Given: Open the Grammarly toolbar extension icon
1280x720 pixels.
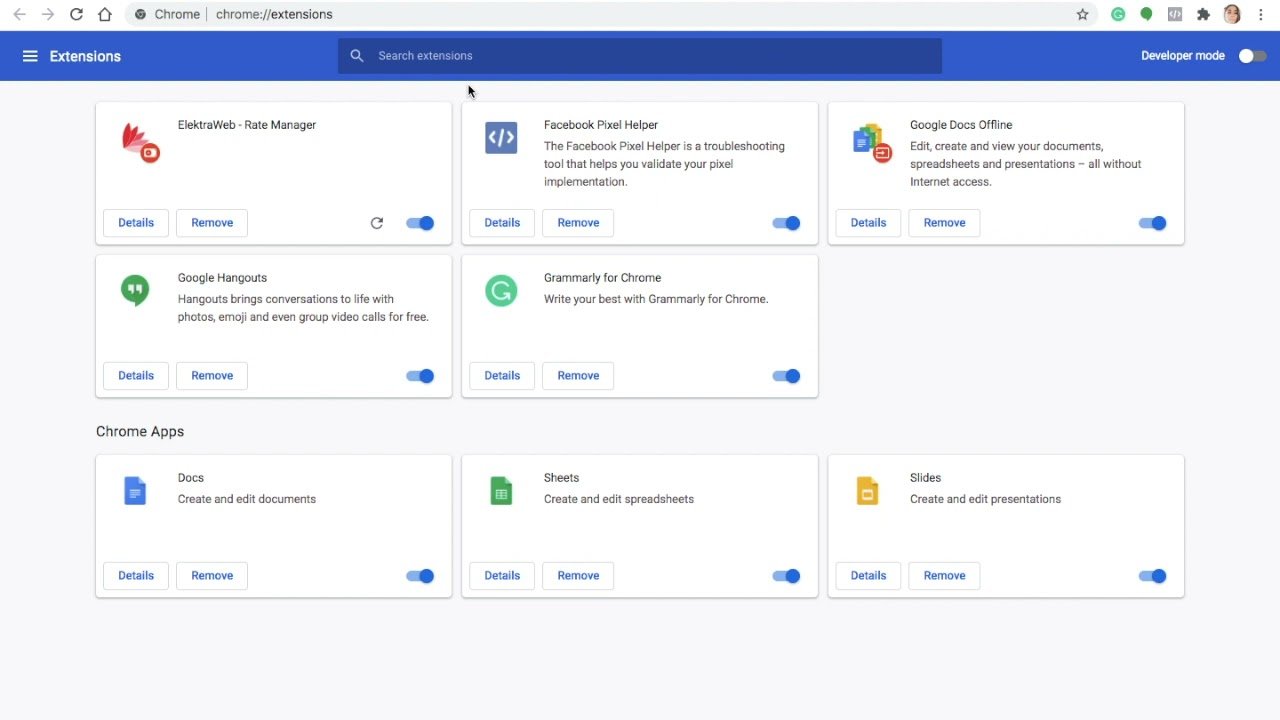Looking at the screenshot, I should [x=1118, y=14].
